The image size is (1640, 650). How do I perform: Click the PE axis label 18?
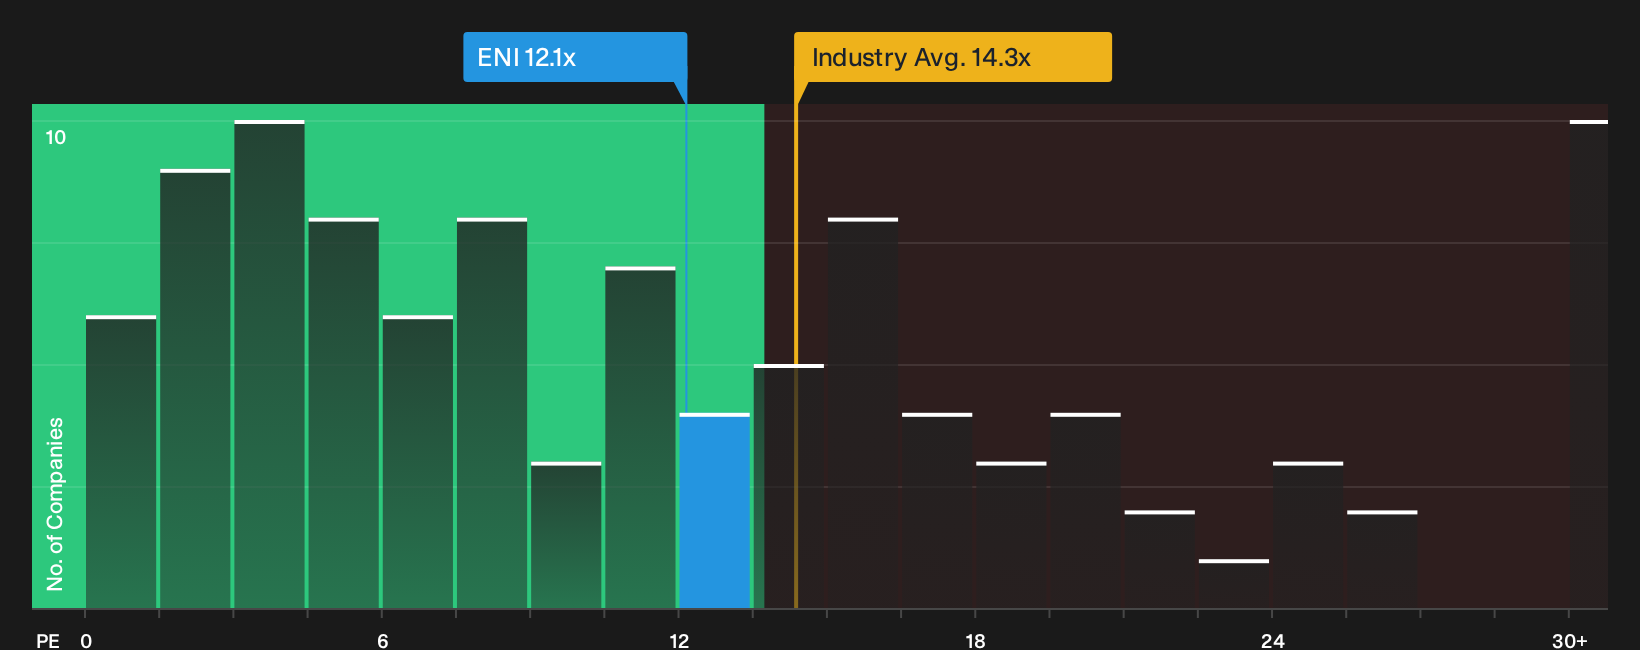coord(975,641)
